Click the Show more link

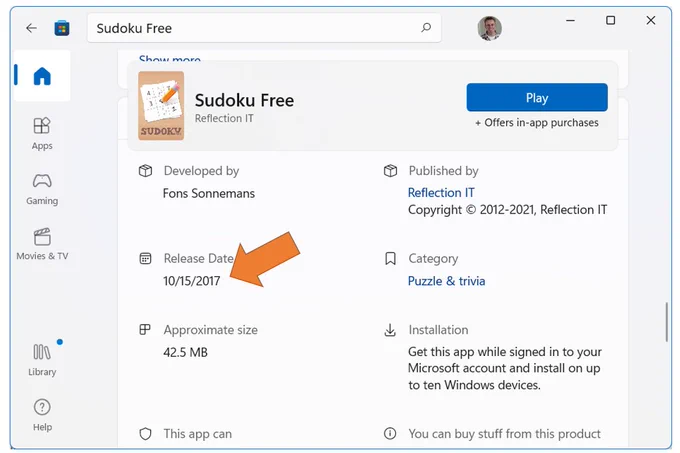[170, 59]
